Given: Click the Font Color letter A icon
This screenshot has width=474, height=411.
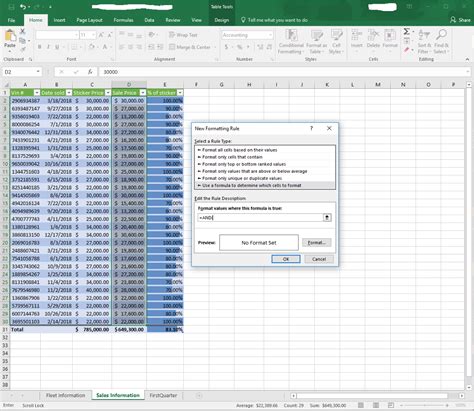Looking at the screenshot, I should 105,47.
